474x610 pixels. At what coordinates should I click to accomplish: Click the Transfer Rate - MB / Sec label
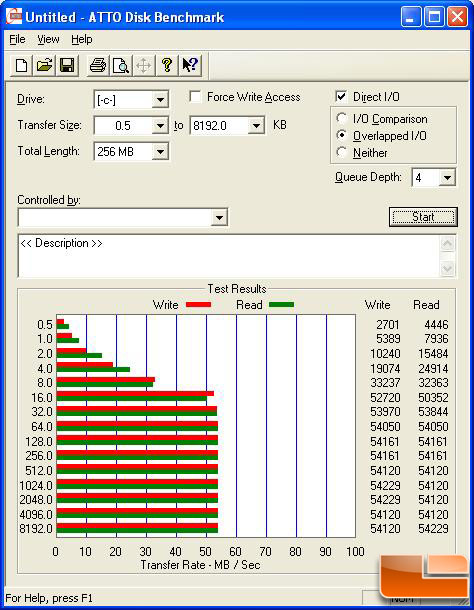tap(200, 564)
